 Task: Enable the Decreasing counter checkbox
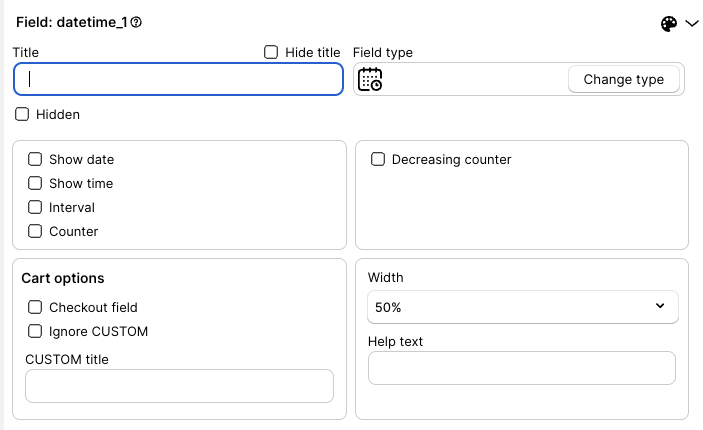tap(378, 159)
